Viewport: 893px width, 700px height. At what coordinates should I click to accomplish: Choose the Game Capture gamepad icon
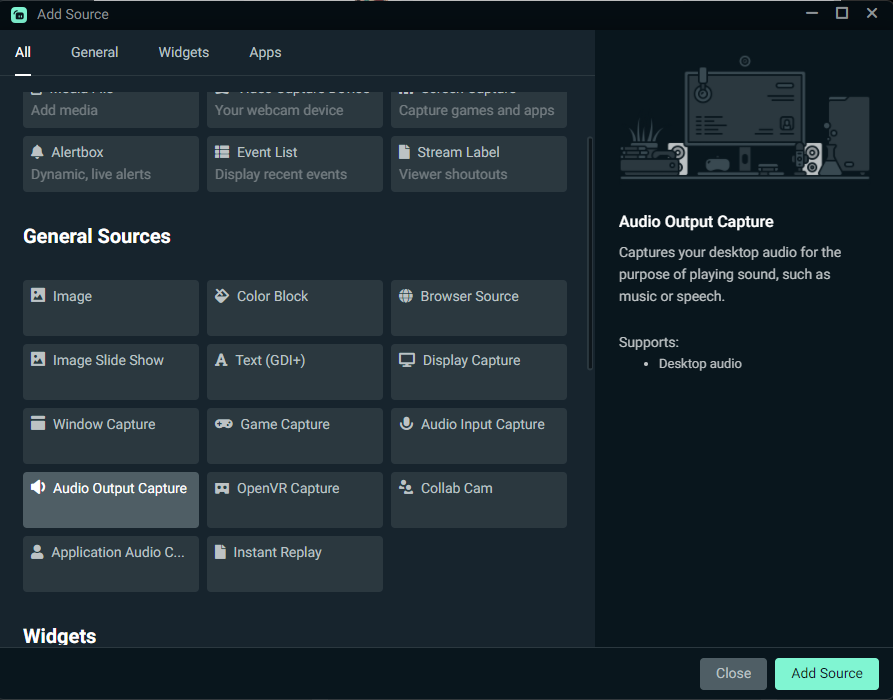coord(223,424)
